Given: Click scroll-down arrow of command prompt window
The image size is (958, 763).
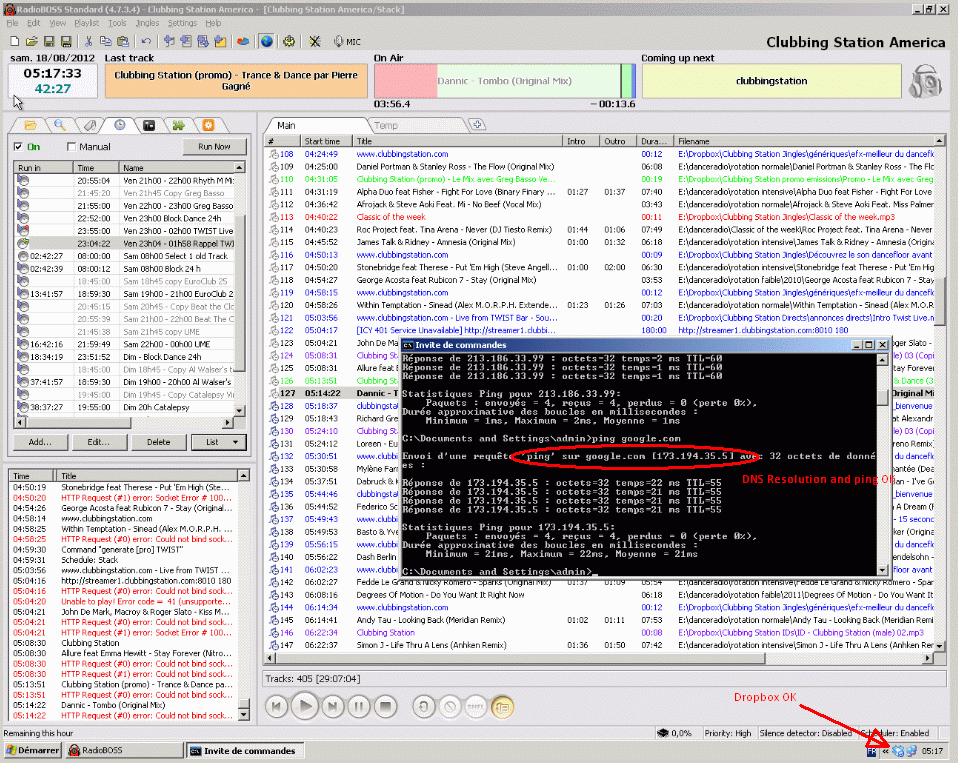Looking at the screenshot, I should [x=882, y=570].
